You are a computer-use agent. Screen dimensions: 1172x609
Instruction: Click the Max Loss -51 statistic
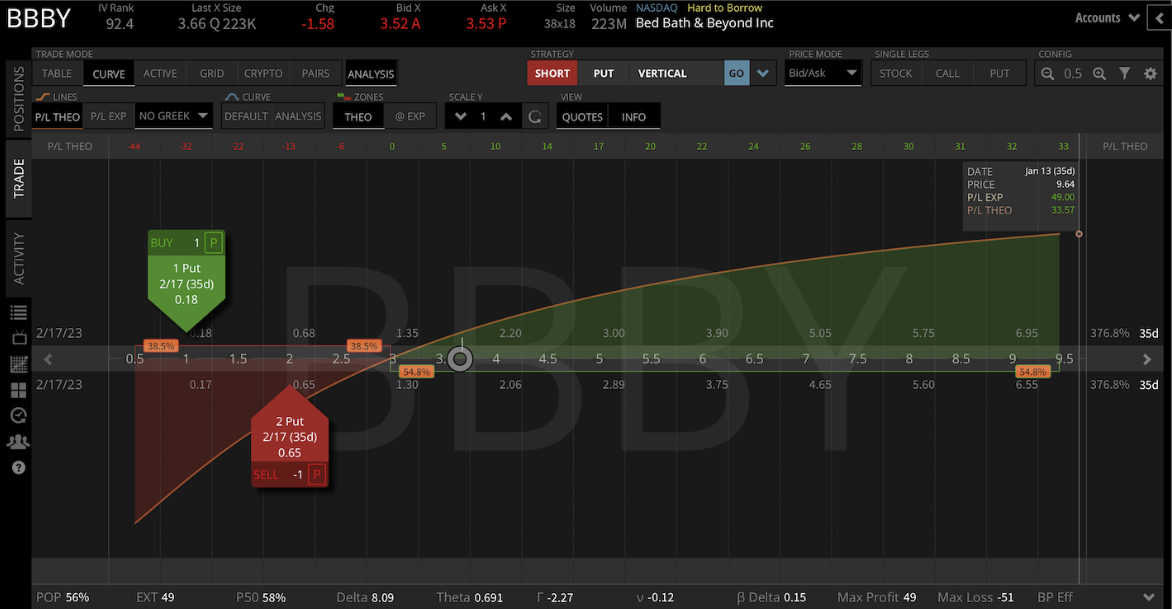click(x=975, y=597)
